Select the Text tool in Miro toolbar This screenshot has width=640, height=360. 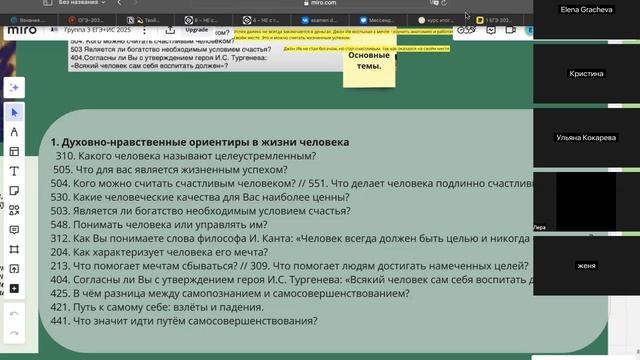(x=14, y=171)
